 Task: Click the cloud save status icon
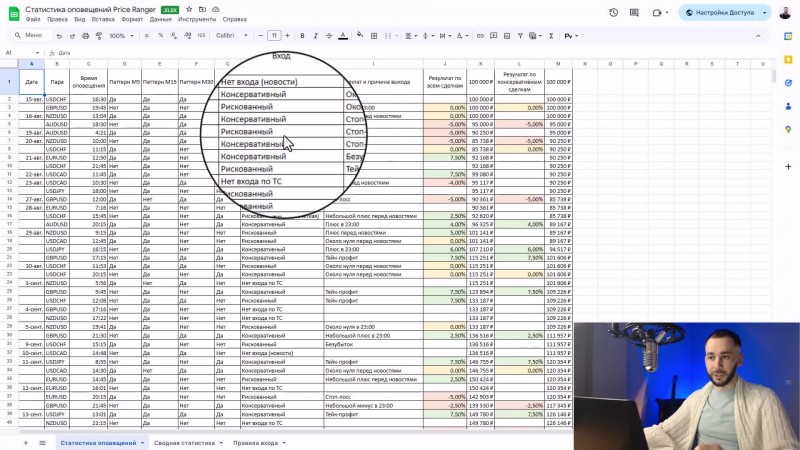pyautogui.click(x=216, y=9)
